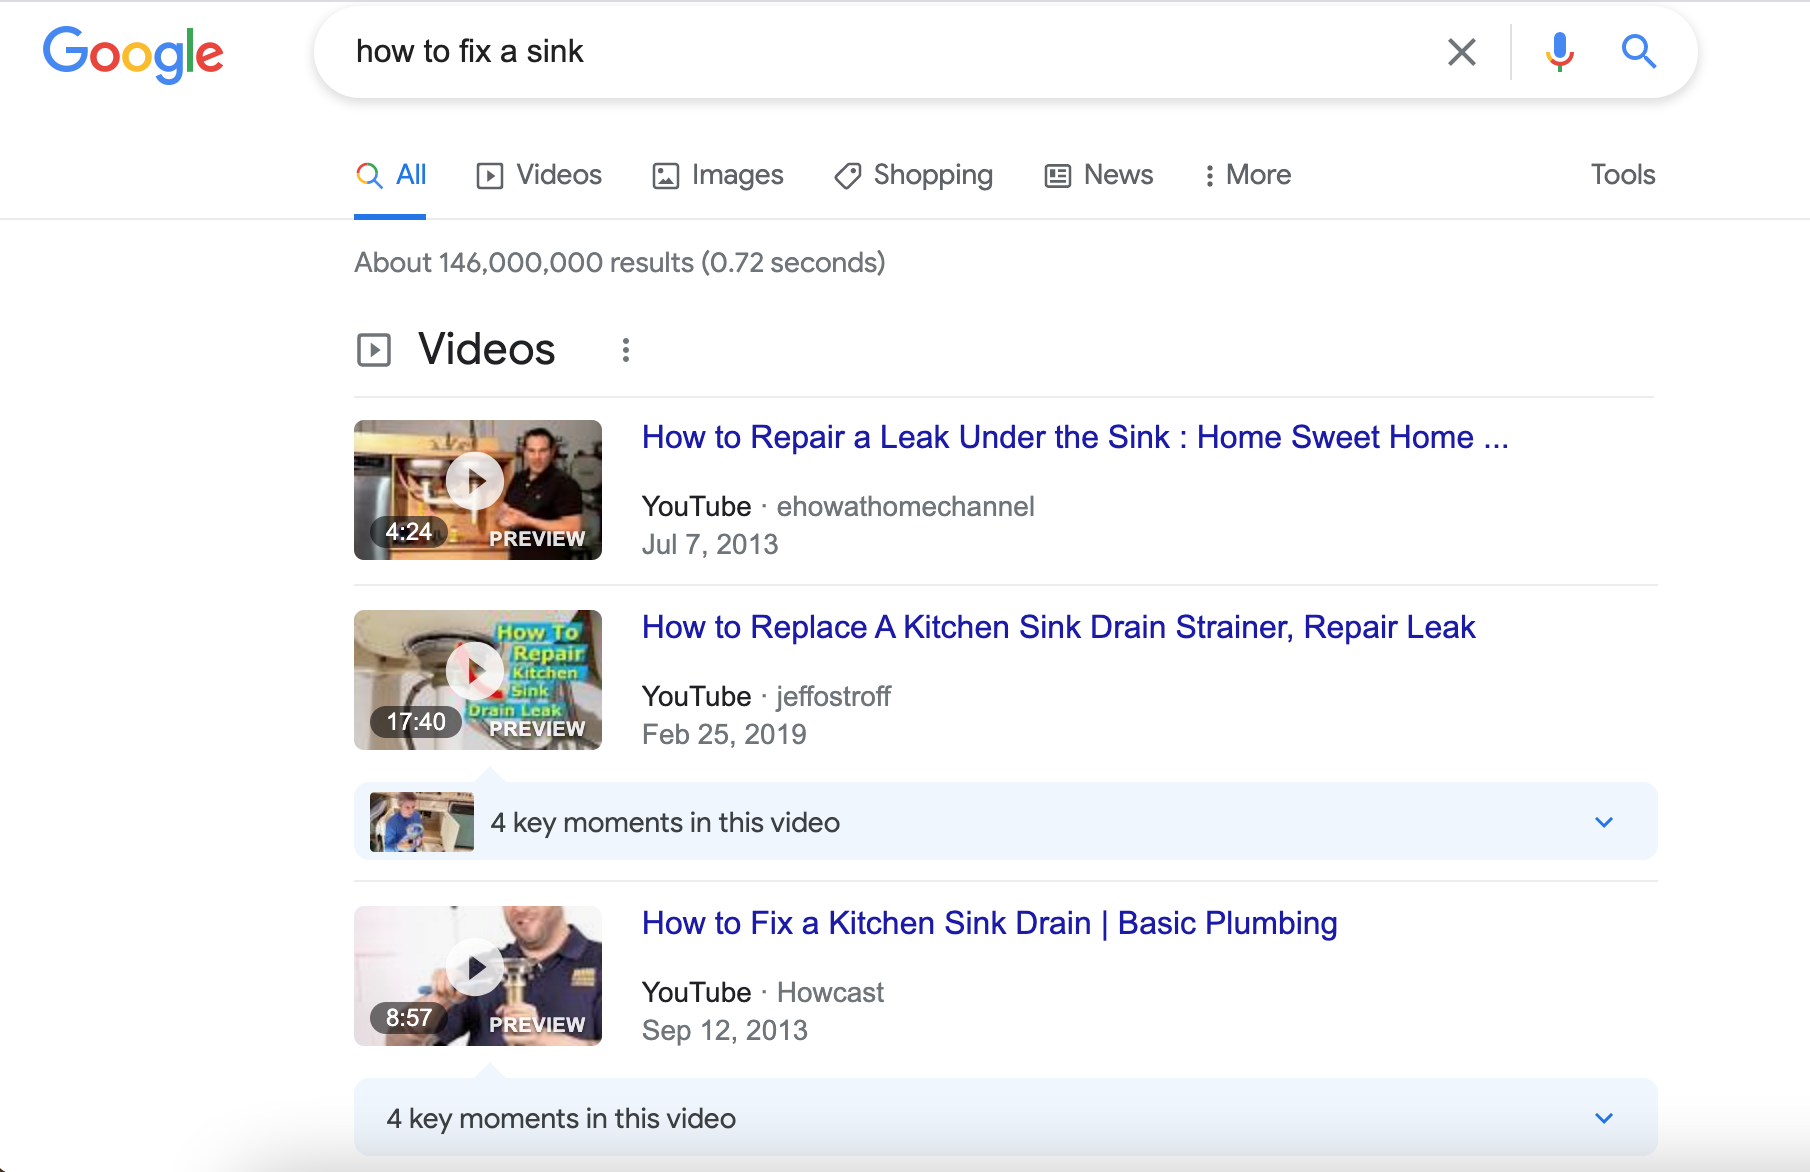Screen dimensions: 1810x1172
Task: Open search Tools
Action: (1623, 175)
